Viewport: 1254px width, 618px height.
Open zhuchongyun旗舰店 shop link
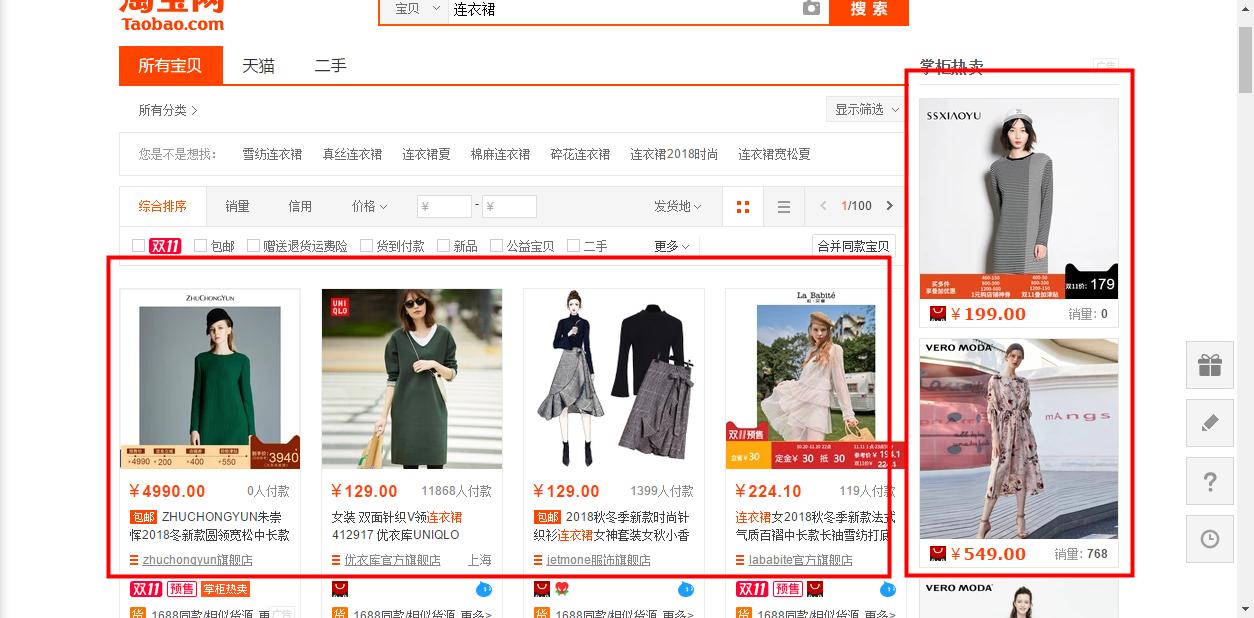(x=197, y=560)
